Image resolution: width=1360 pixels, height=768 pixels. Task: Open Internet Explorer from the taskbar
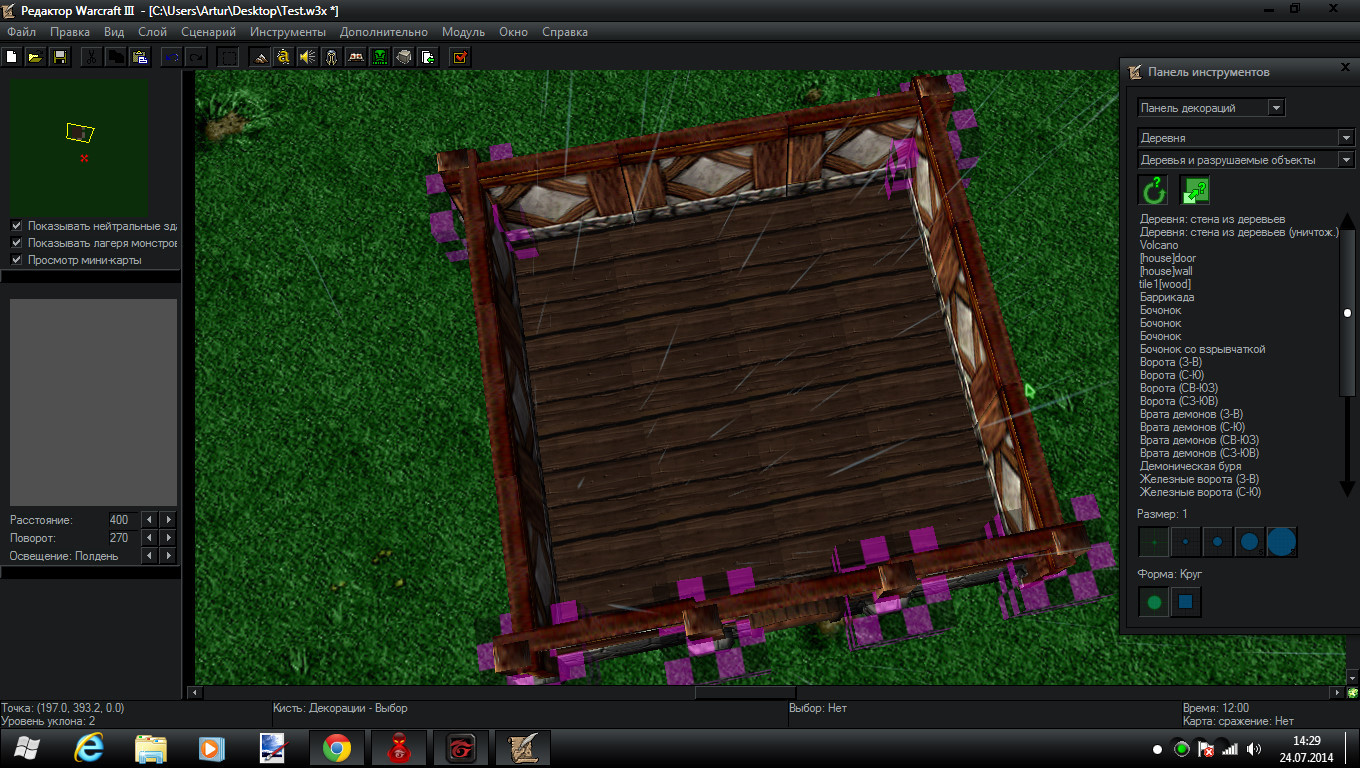point(90,748)
